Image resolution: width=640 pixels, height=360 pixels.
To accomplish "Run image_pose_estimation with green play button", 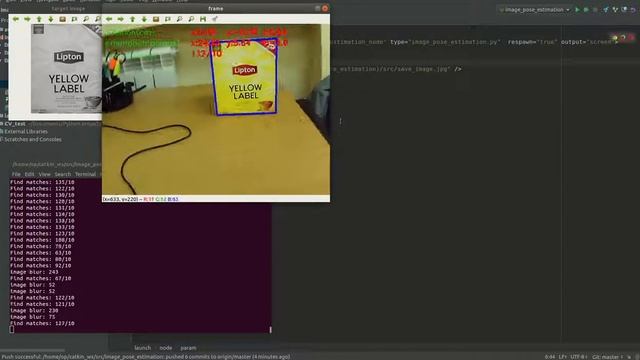I will (577, 9).
